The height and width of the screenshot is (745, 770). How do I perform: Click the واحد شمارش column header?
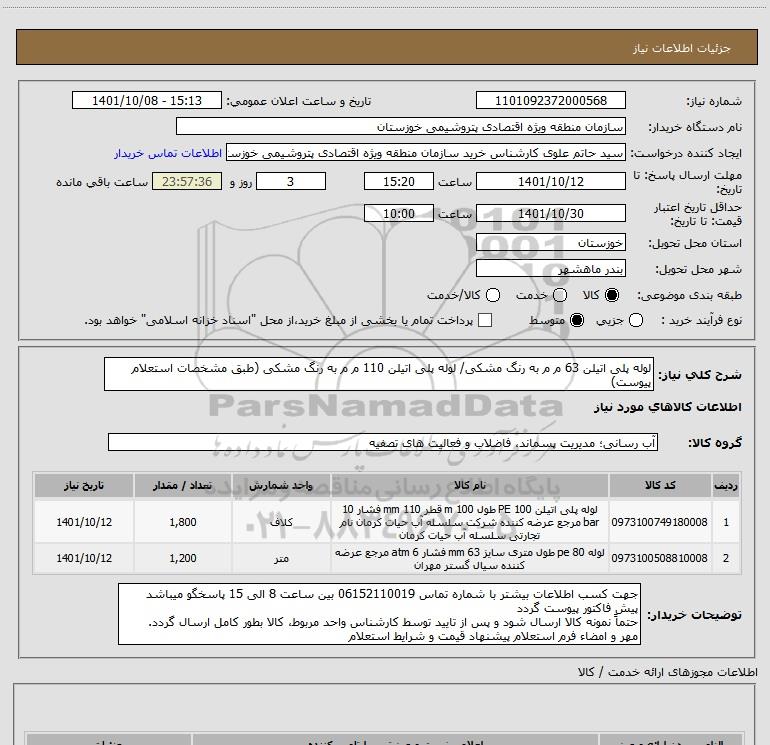coord(281,486)
